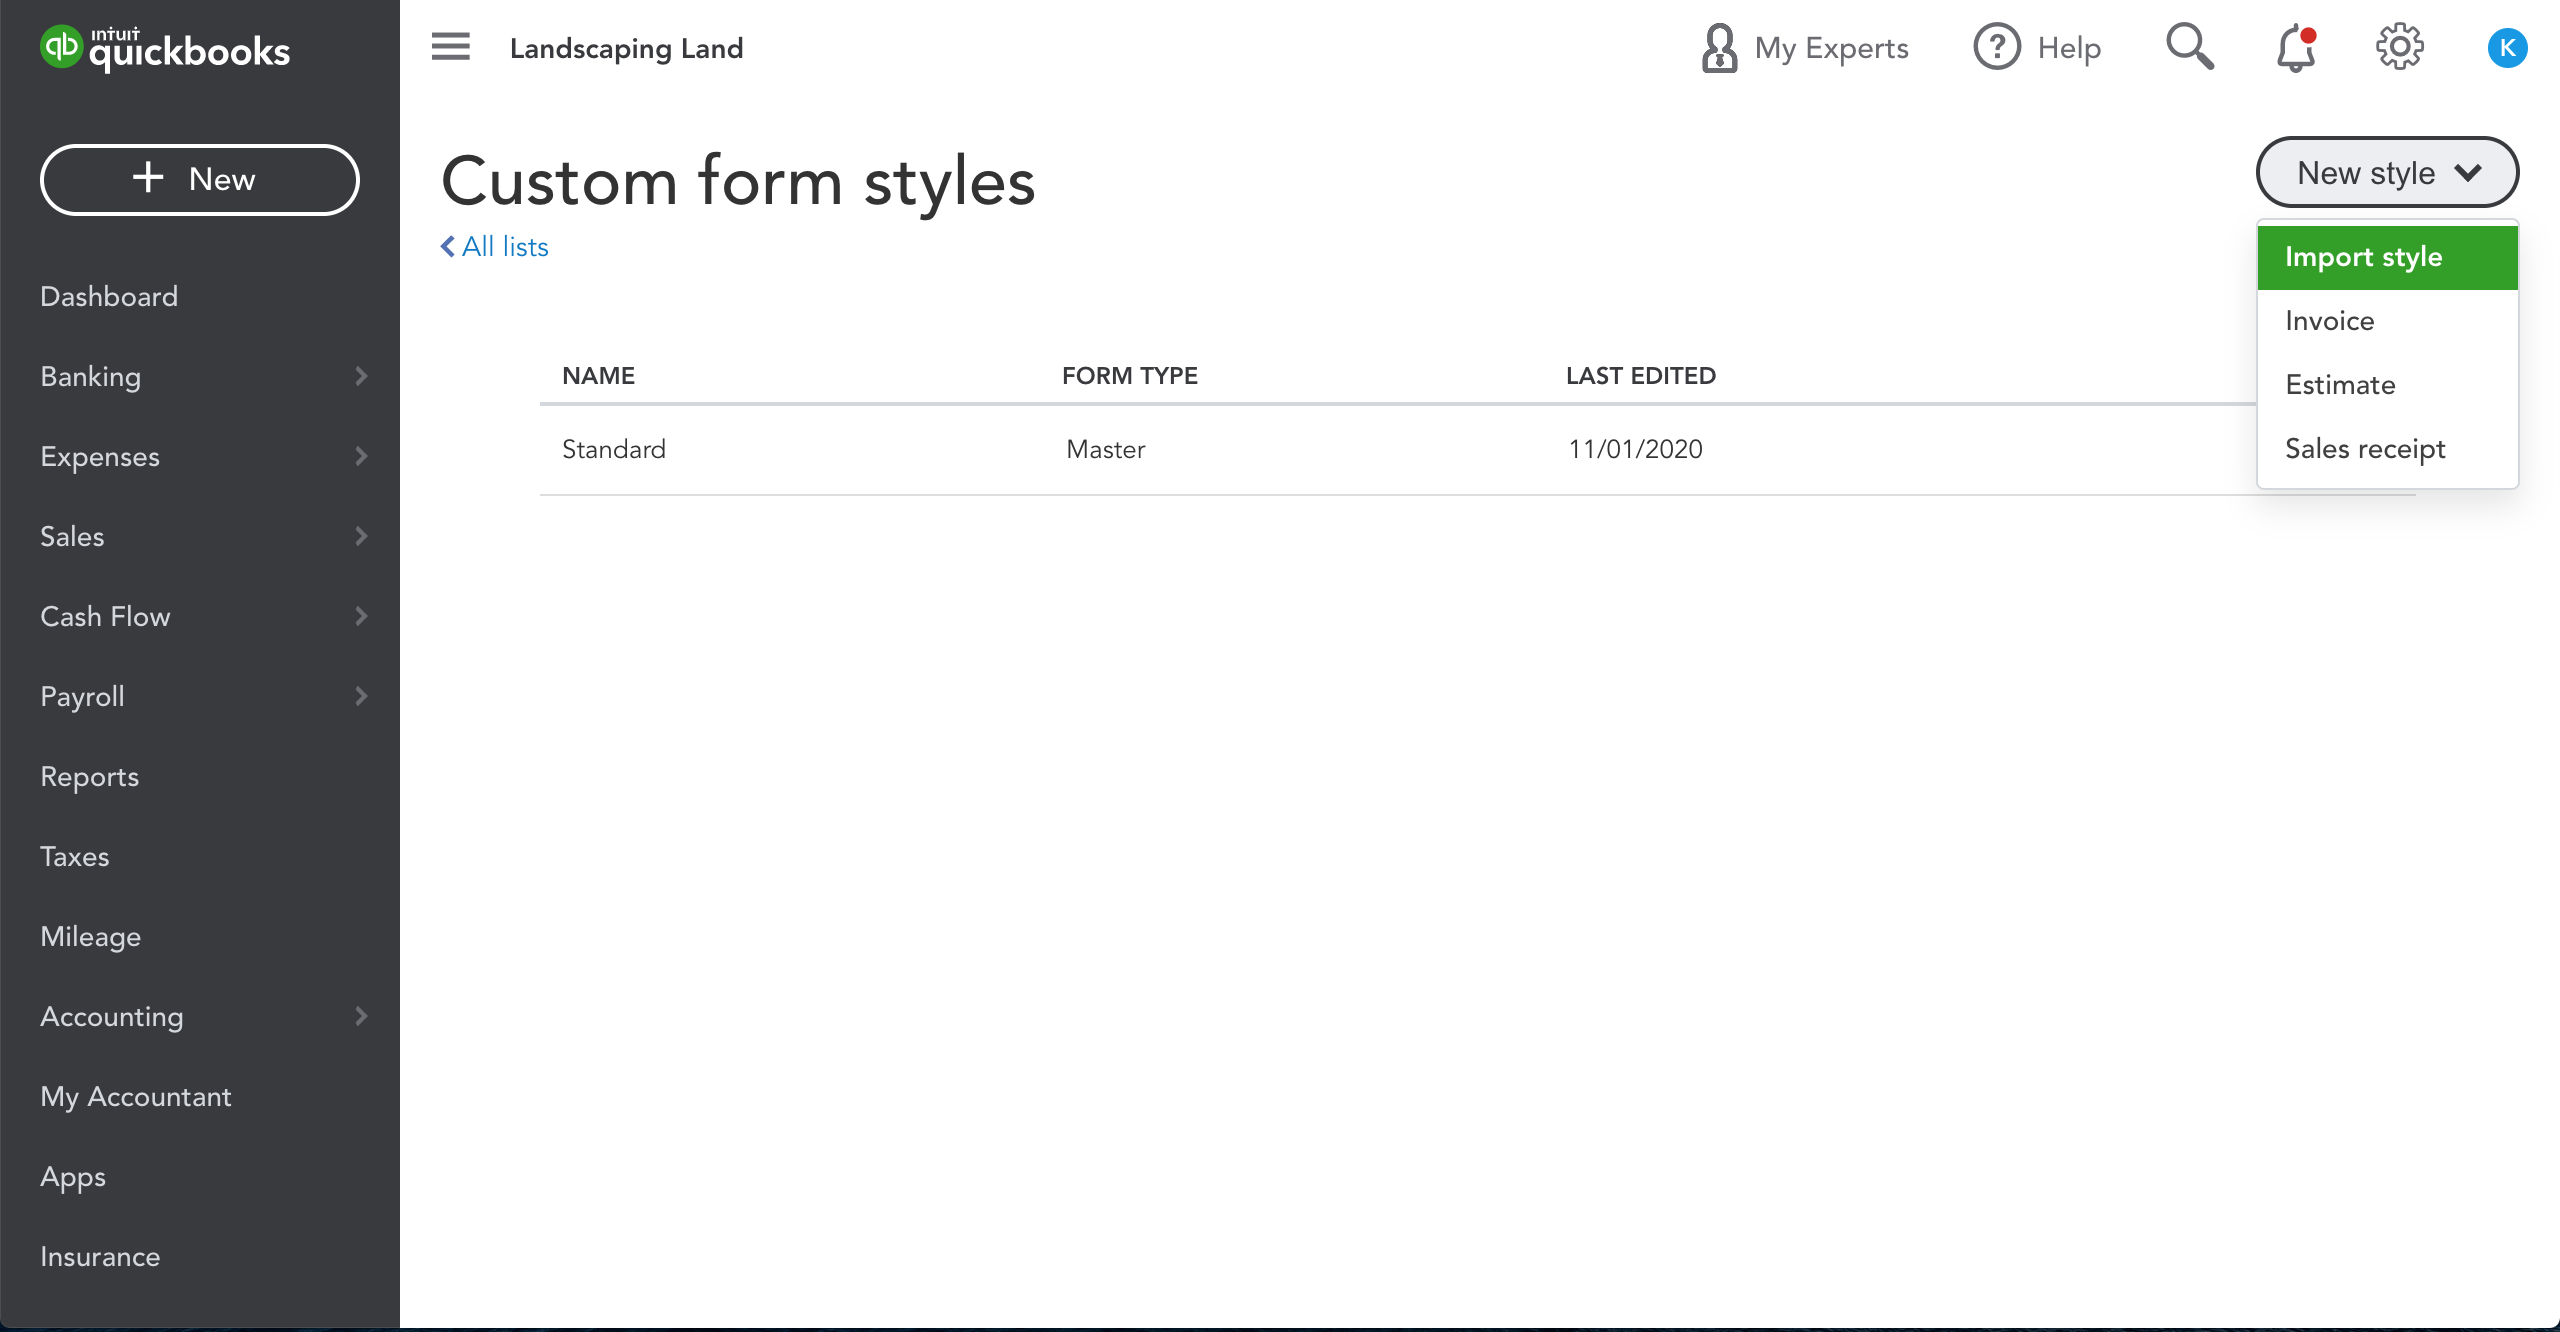
Task: Open Banking in sidebar
Action: (91, 377)
